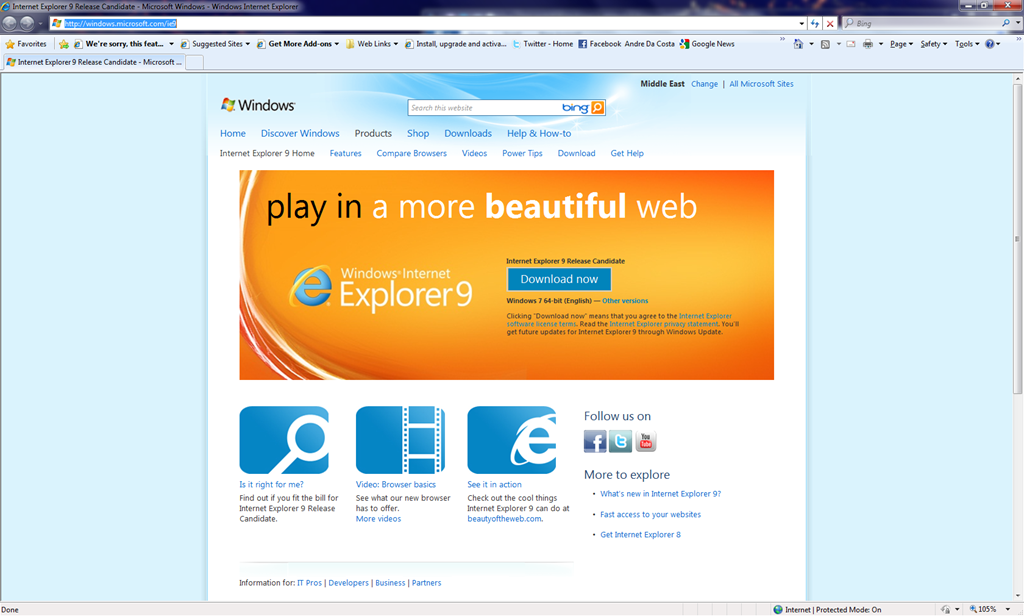Open the Andre Da Costa favorite
1024x616 pixels.
point(649,44)
